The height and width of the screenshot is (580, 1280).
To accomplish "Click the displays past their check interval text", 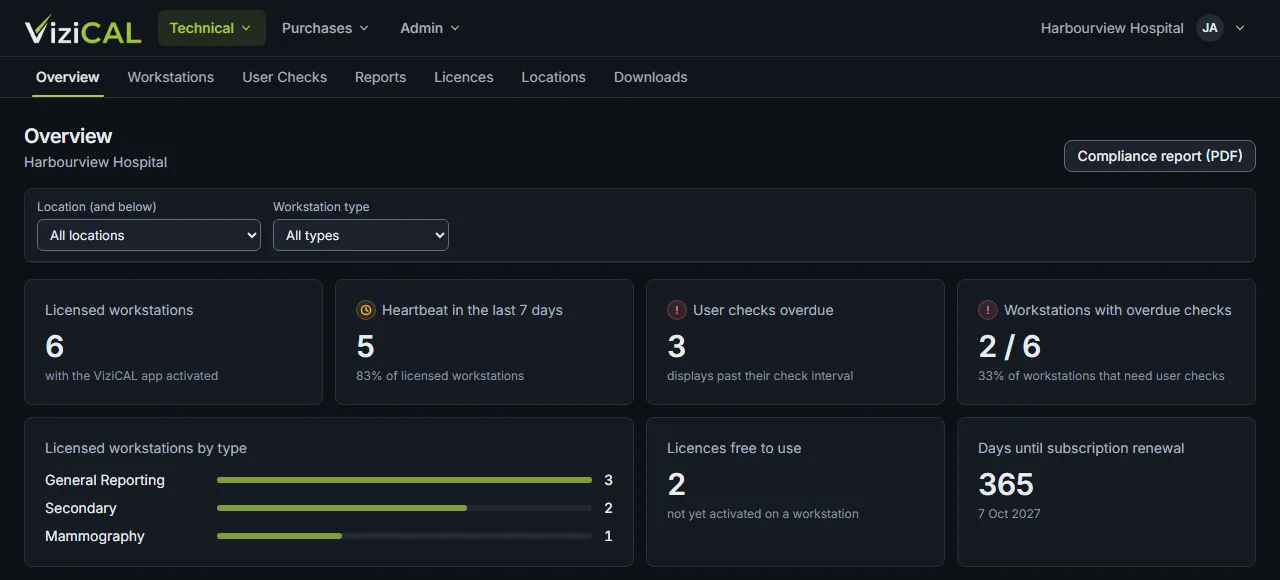I will coord(760,376).
